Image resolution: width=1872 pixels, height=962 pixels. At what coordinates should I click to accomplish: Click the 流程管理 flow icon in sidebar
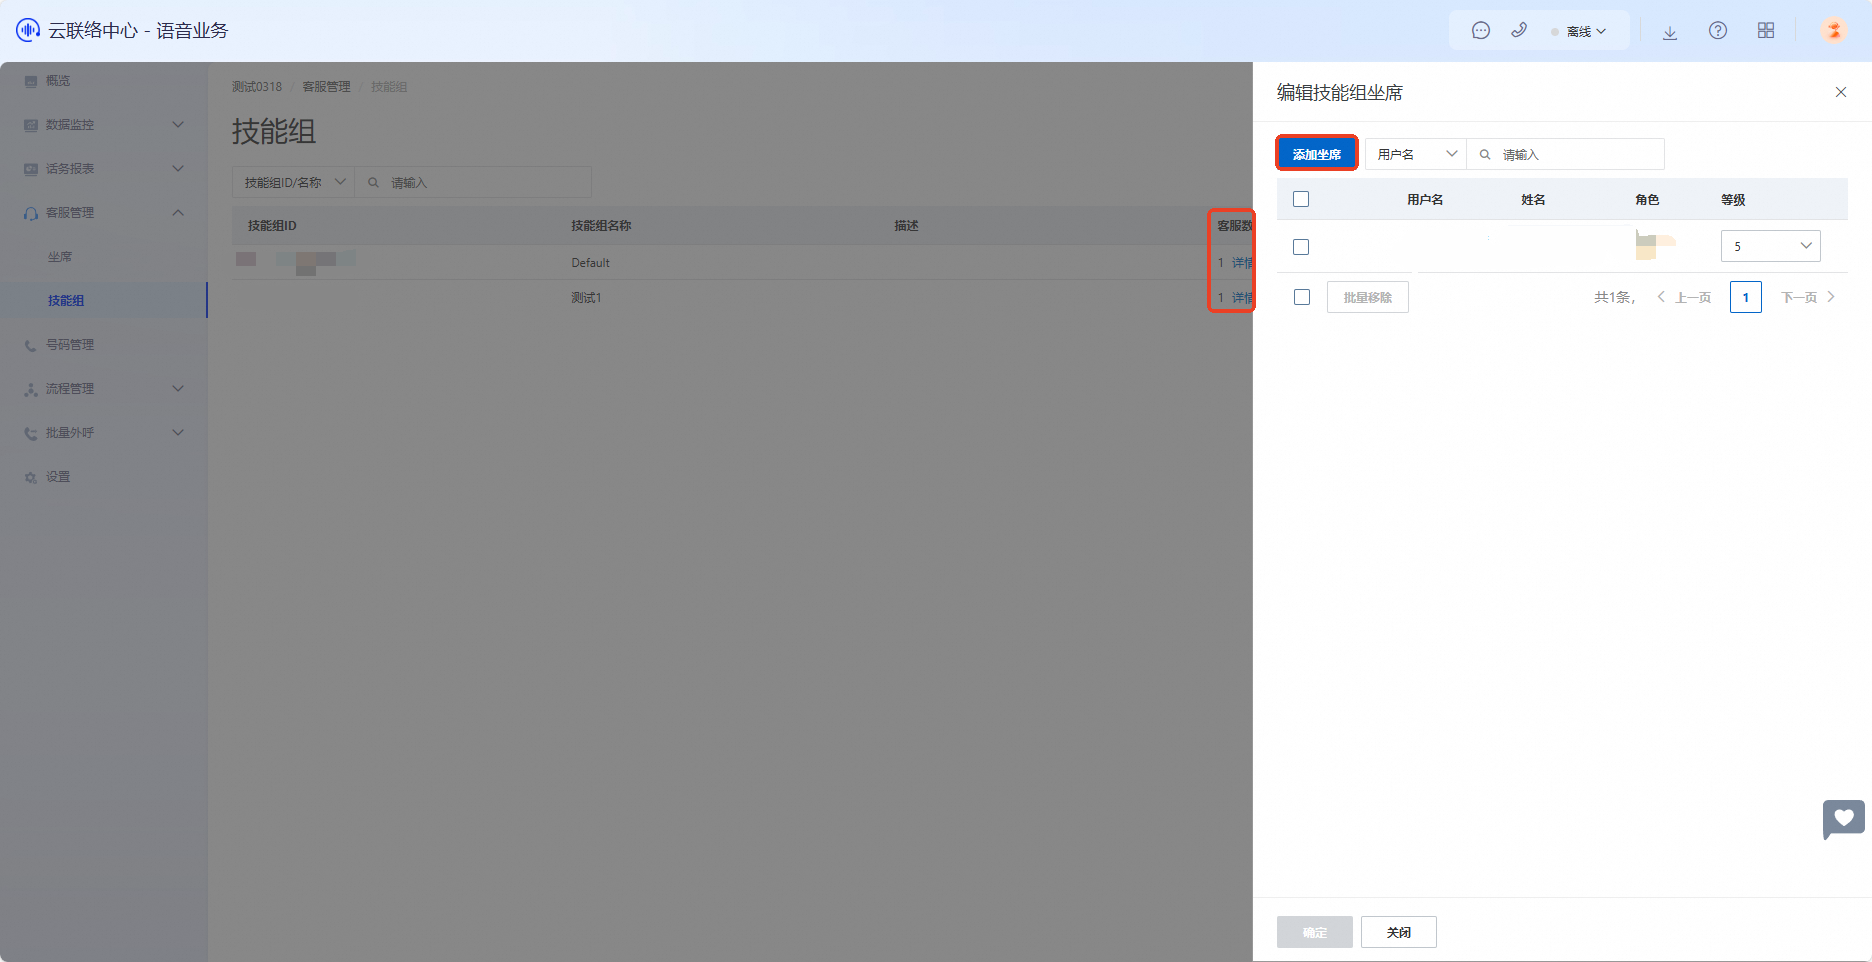click(31, 389)
